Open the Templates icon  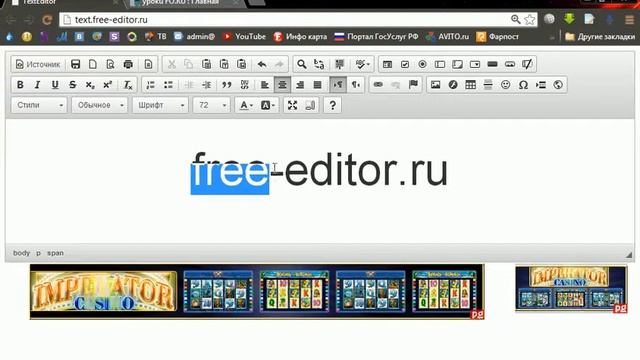(x=148, y=64)
